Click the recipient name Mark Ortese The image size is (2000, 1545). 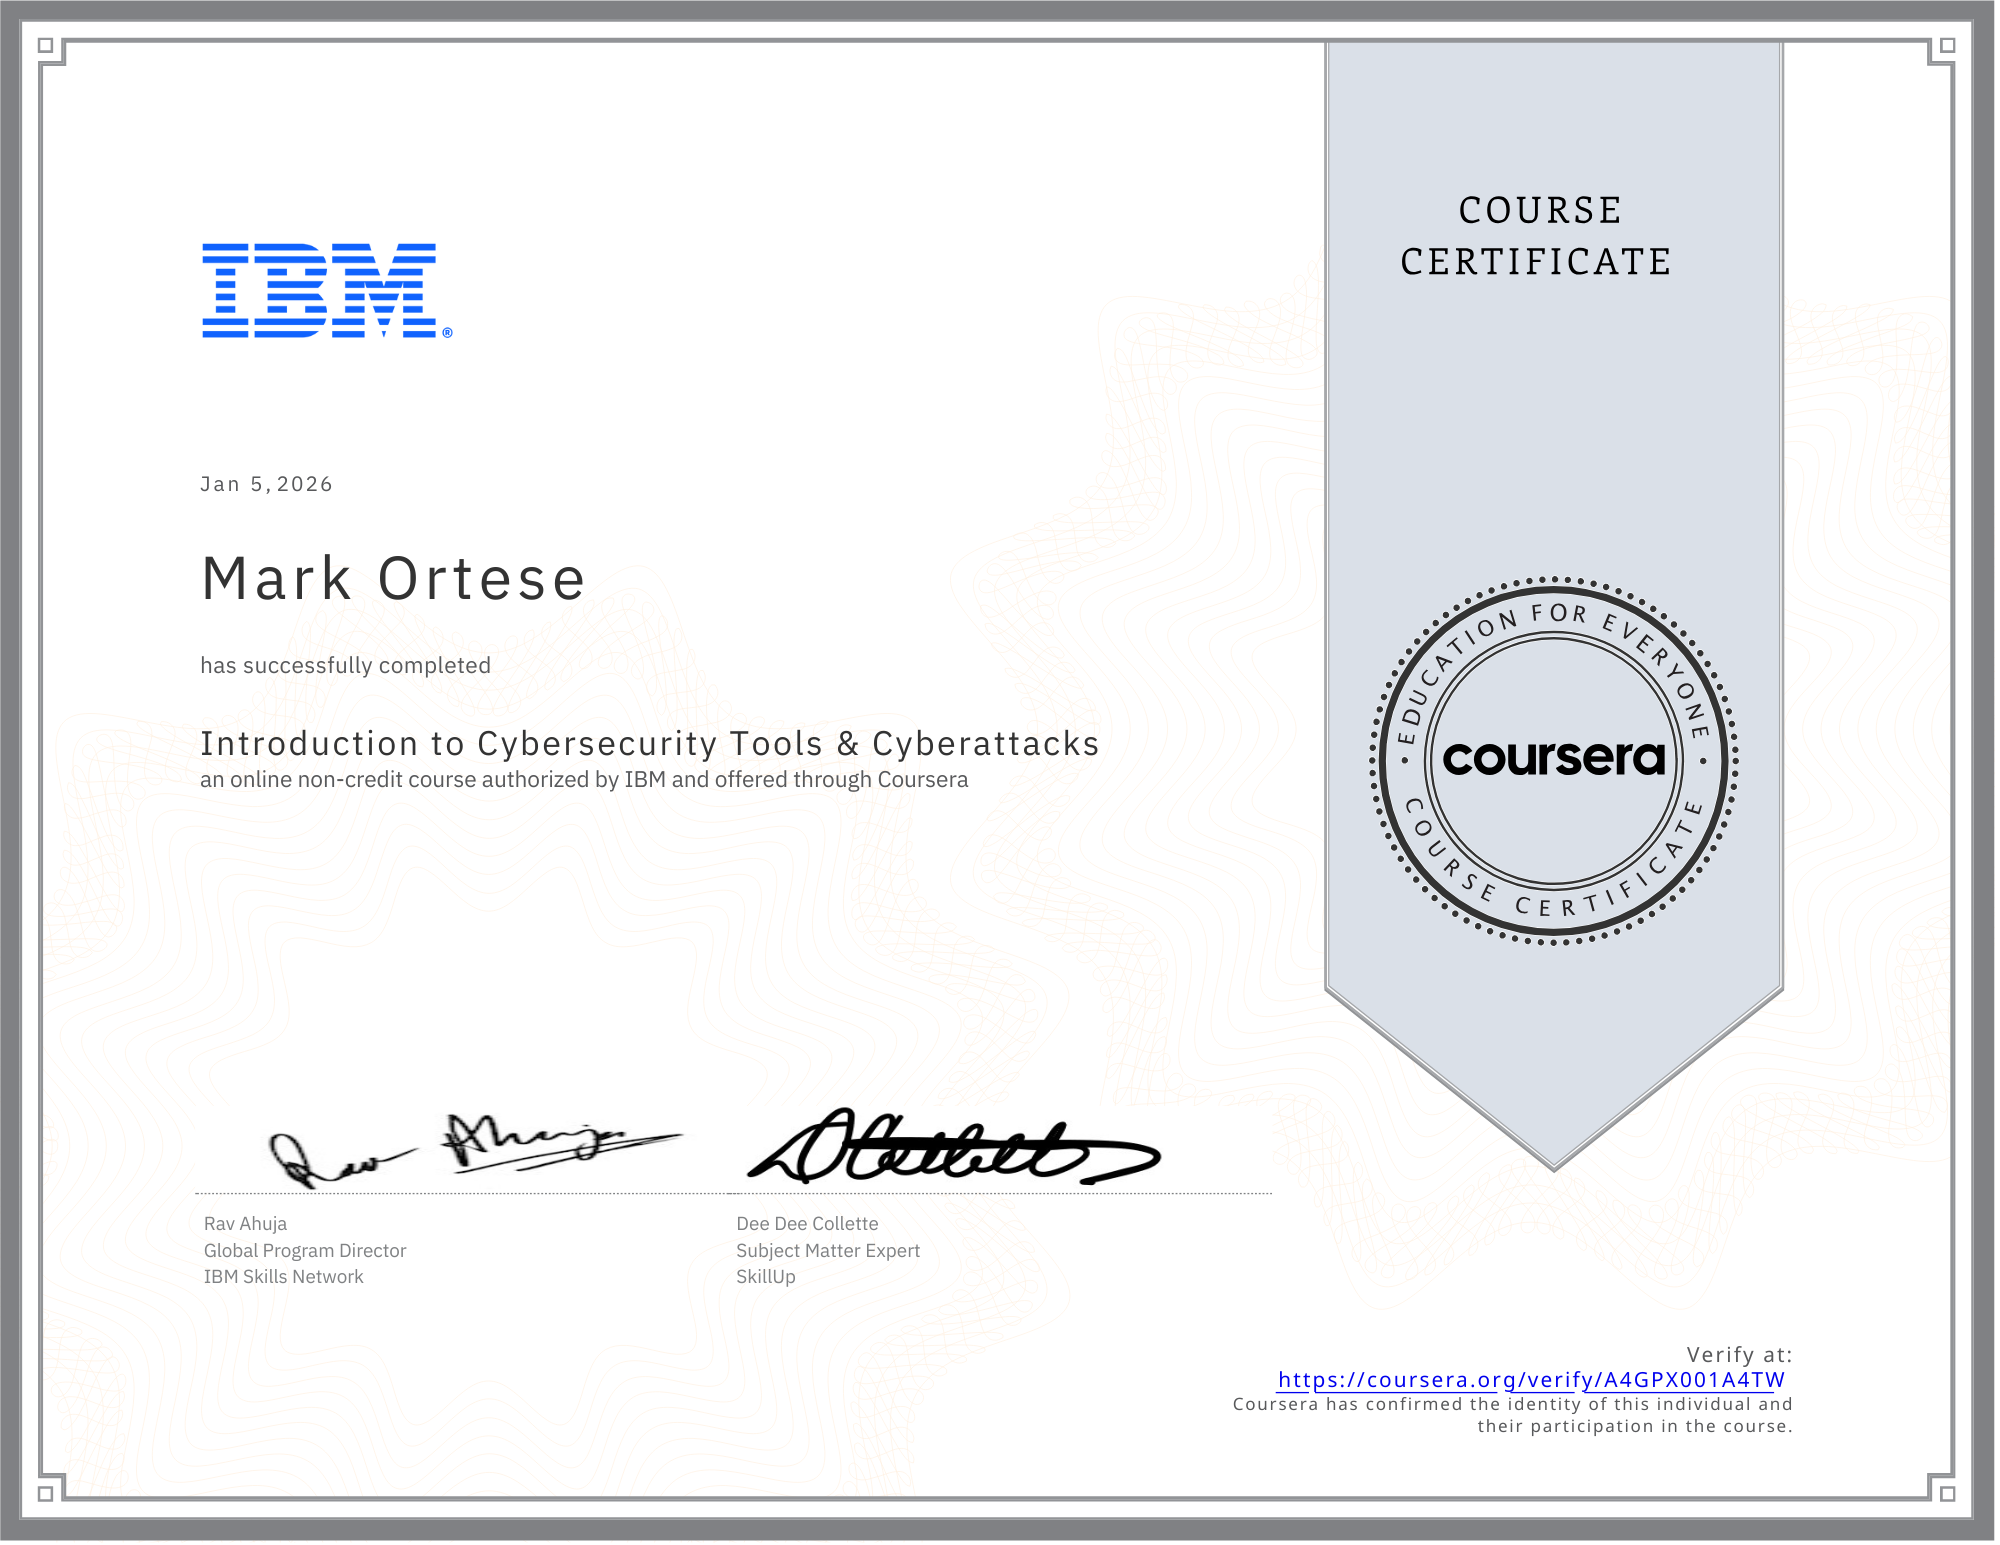[x=392, y=577]
